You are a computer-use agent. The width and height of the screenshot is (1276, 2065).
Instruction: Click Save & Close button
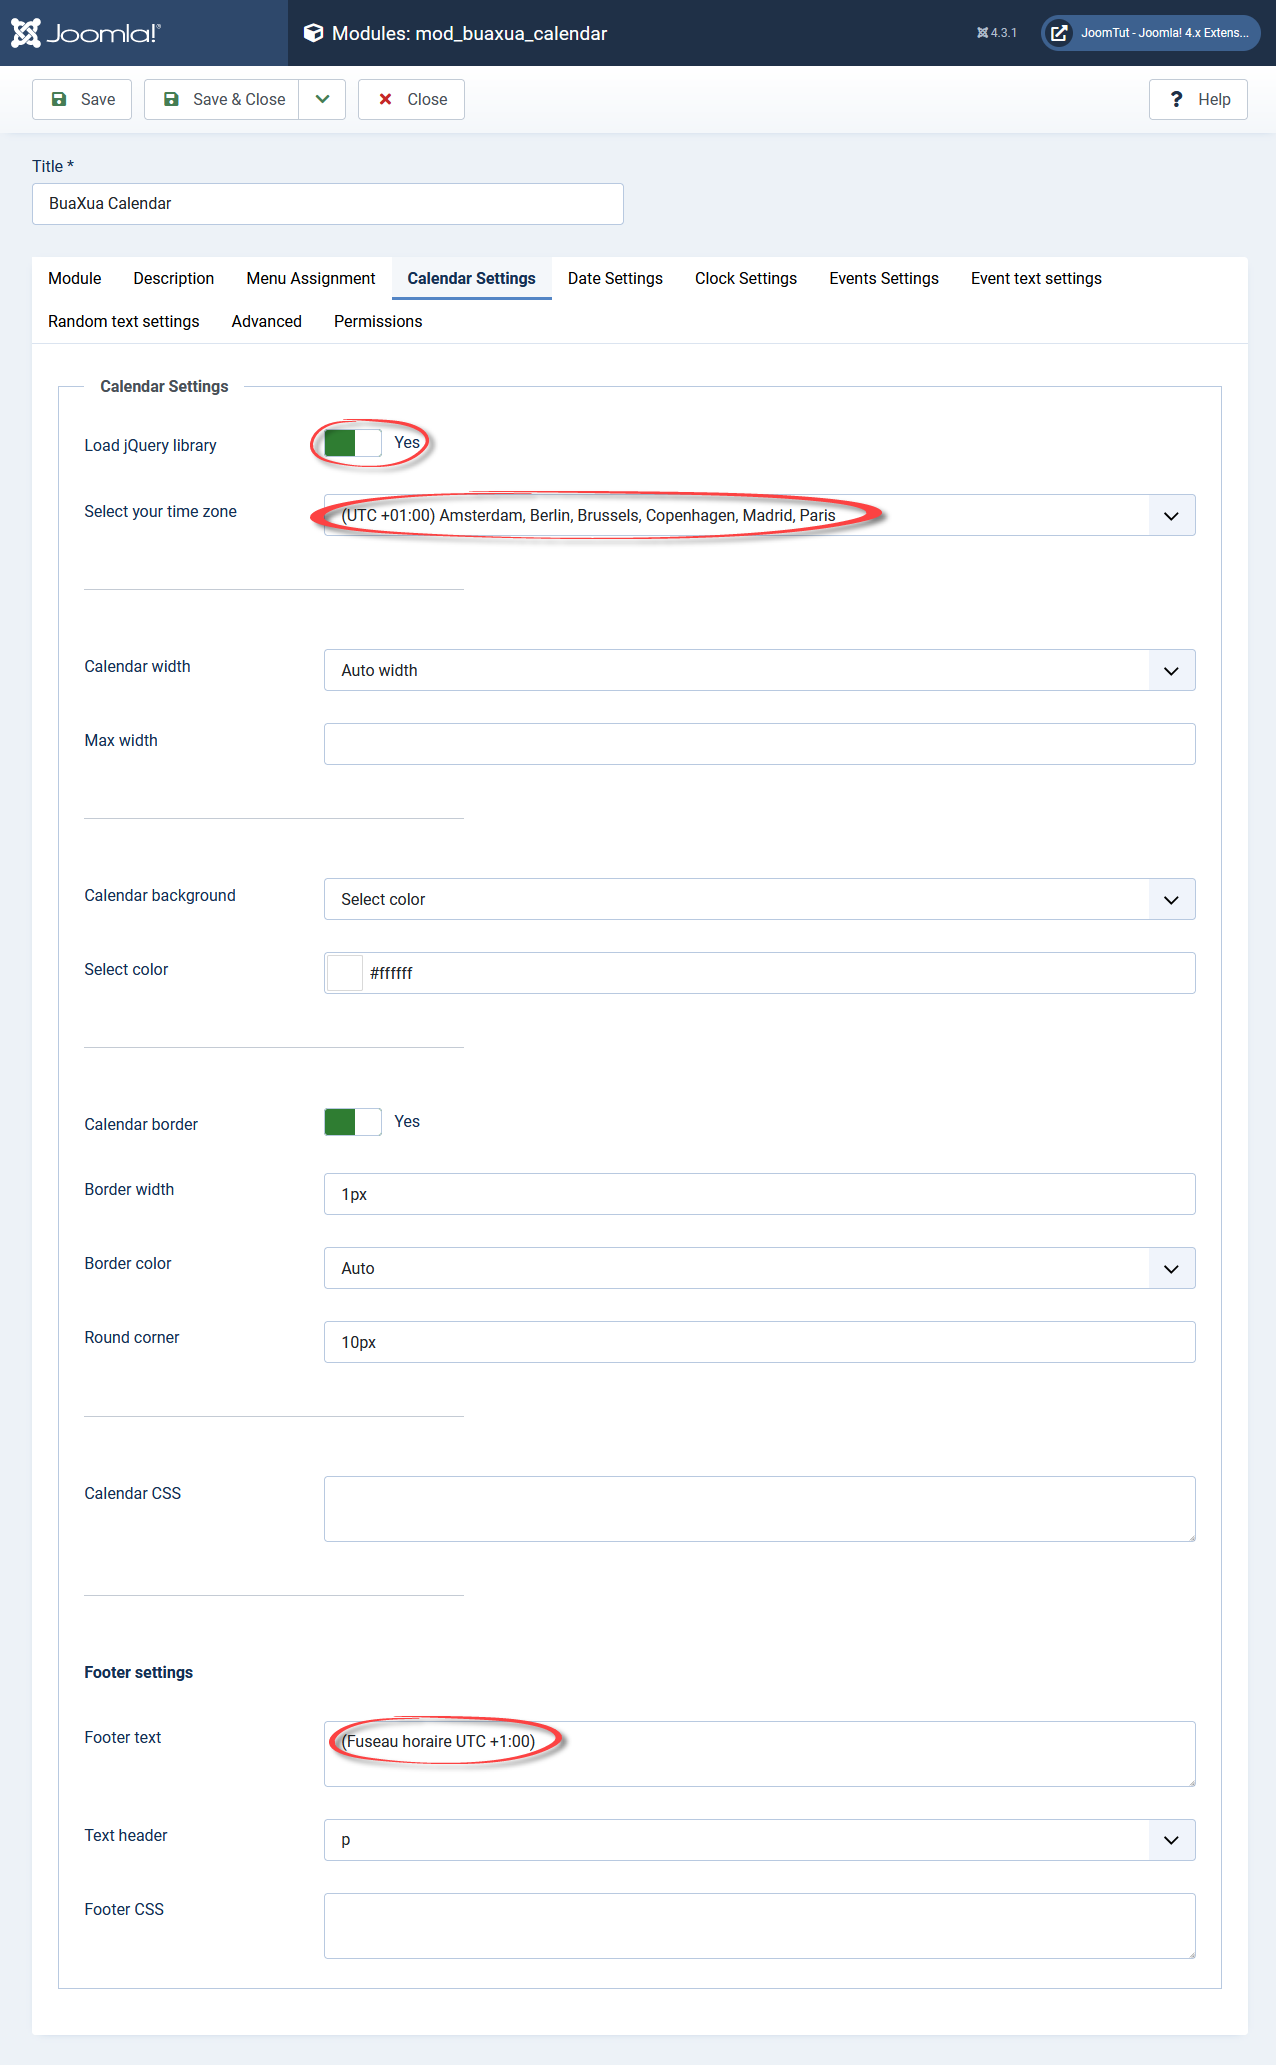point(222,99)
